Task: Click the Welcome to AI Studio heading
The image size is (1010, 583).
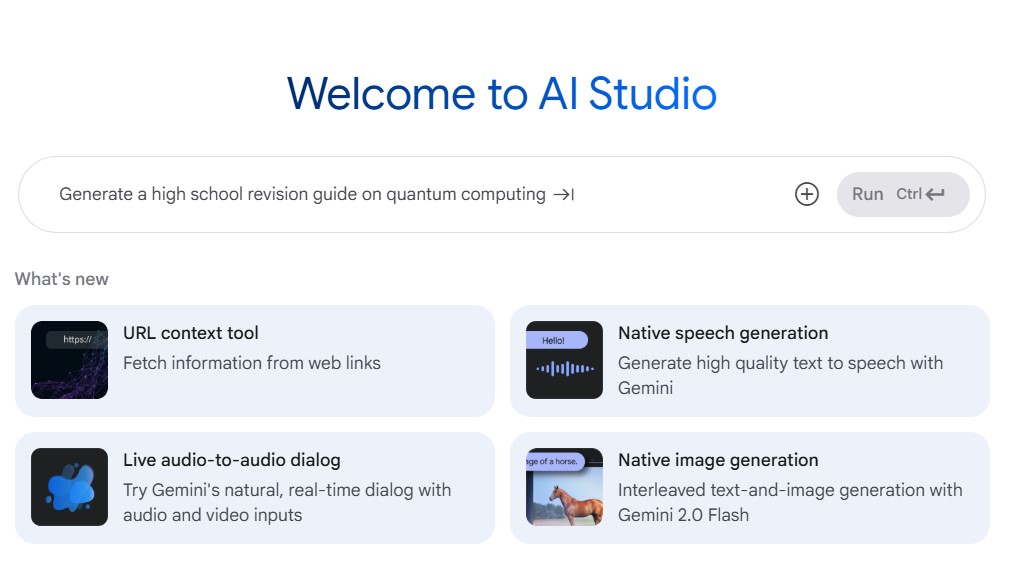Action: tap(502, 94)
